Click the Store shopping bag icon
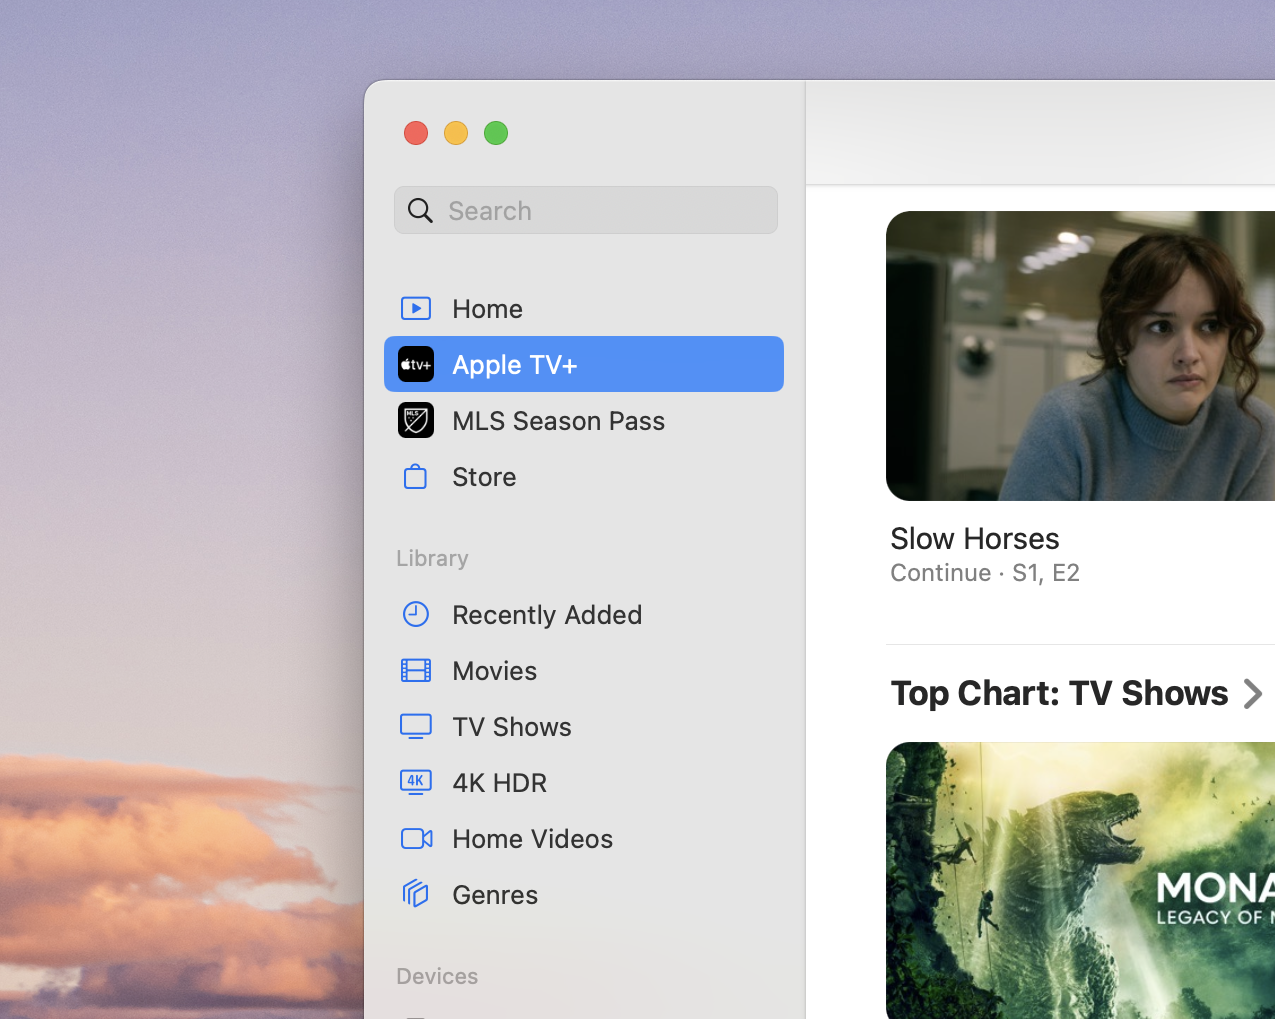Viewport: 1275px width, 1019px height. [x=416, y=476]
